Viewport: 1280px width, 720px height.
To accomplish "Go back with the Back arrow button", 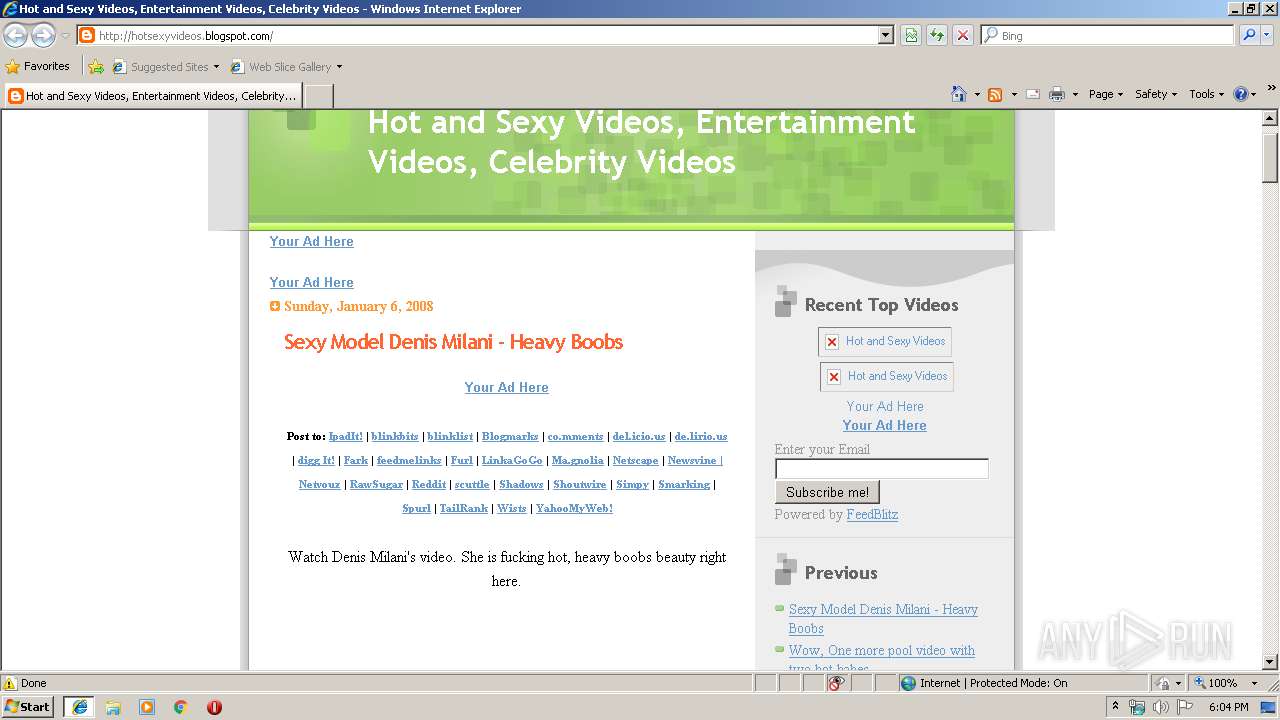I will coord(16,36).
